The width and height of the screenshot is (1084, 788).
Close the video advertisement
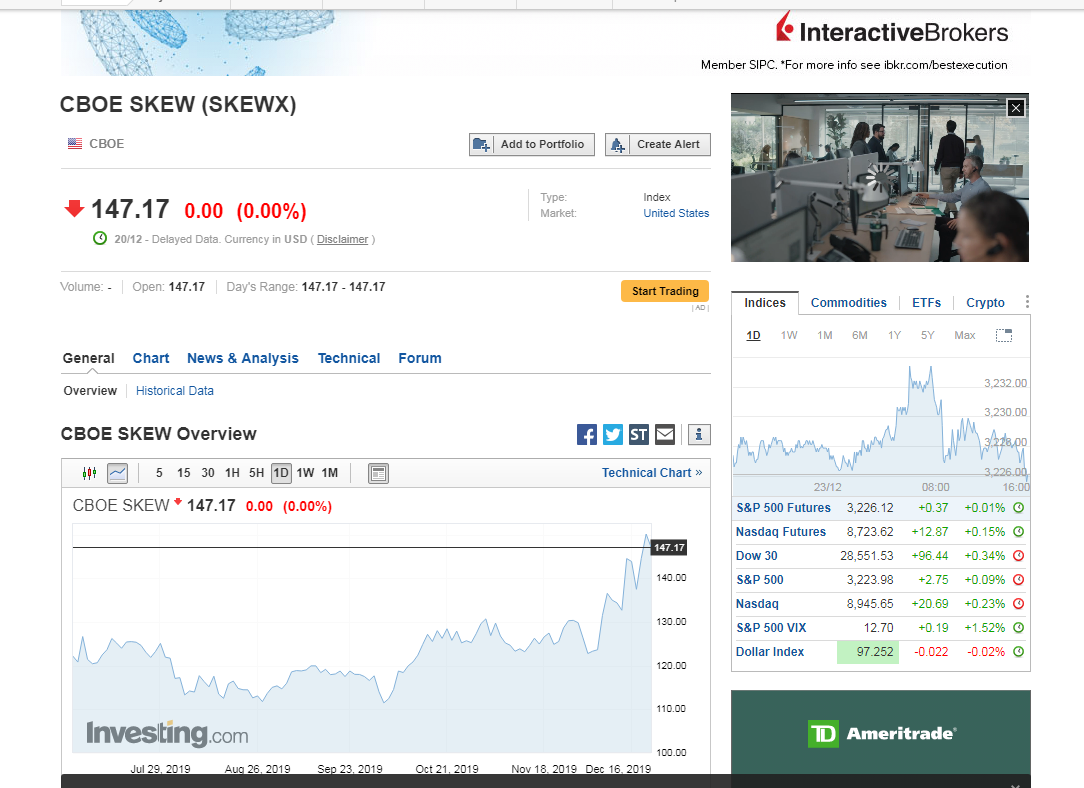point(1016,108)
